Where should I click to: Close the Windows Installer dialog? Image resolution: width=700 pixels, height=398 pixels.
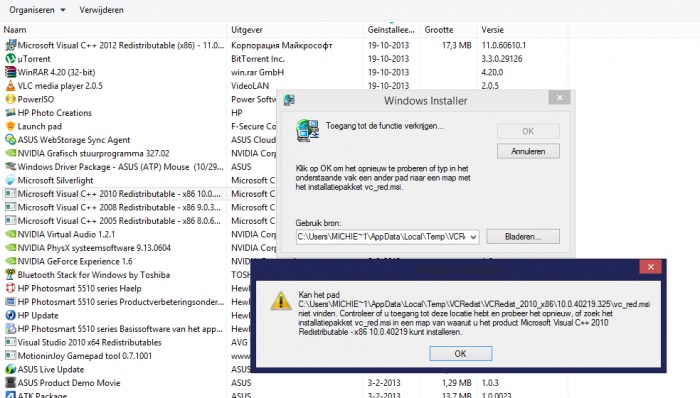click(559, 98)
